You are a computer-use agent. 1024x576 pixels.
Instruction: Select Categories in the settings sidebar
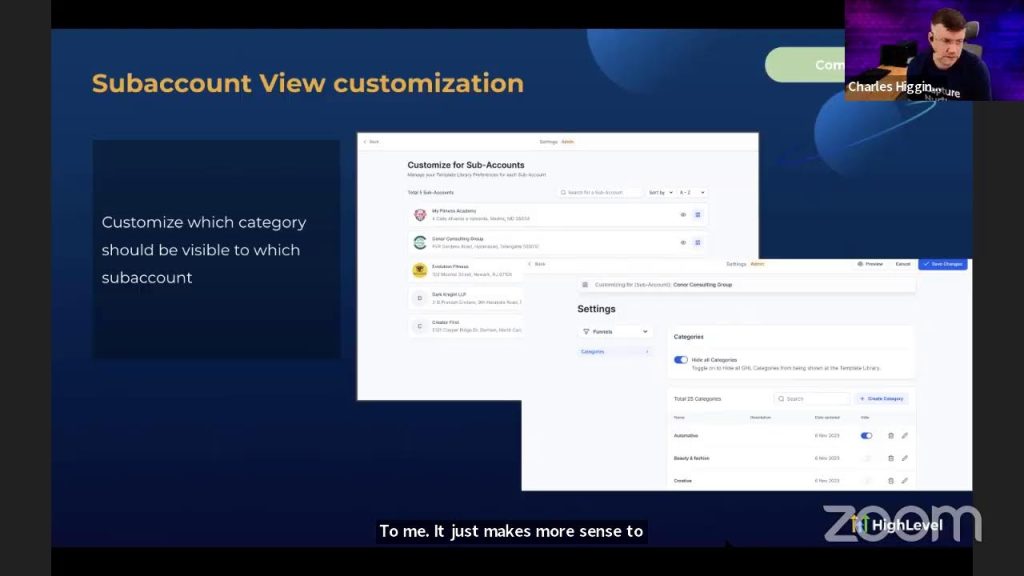(615, 351)
